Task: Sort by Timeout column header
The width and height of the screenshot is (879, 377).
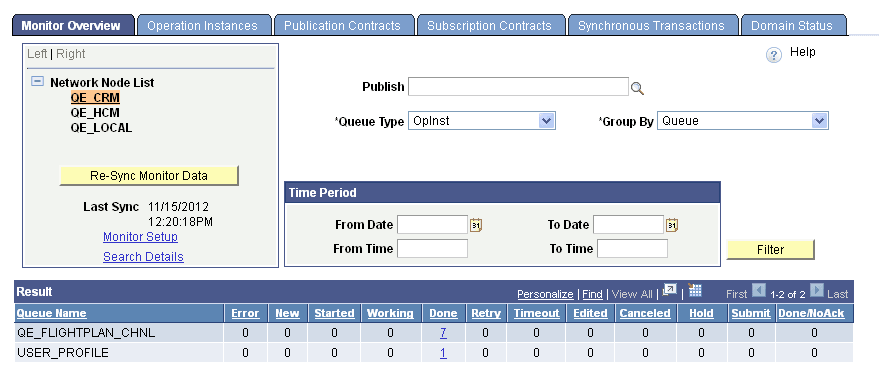Action: pyautogui.click(x=536, y=313)
